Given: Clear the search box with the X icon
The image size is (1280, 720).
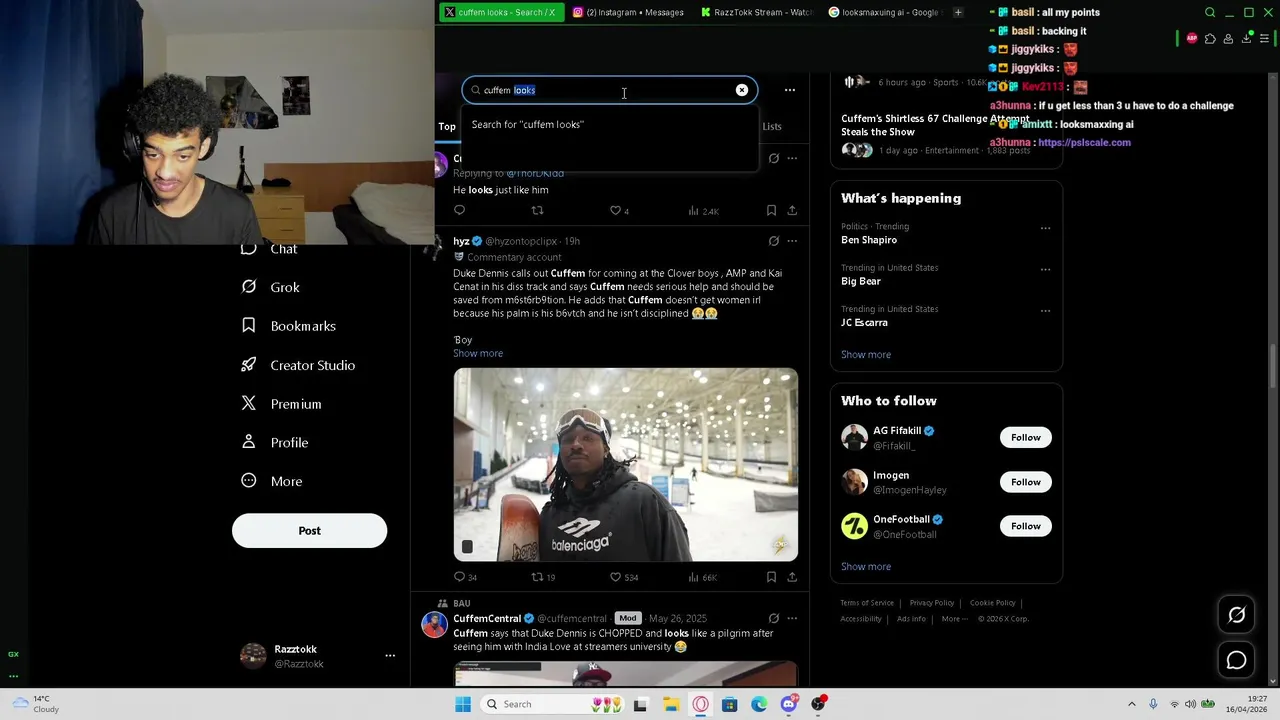Looking at the screenshot, I should 742,90.
